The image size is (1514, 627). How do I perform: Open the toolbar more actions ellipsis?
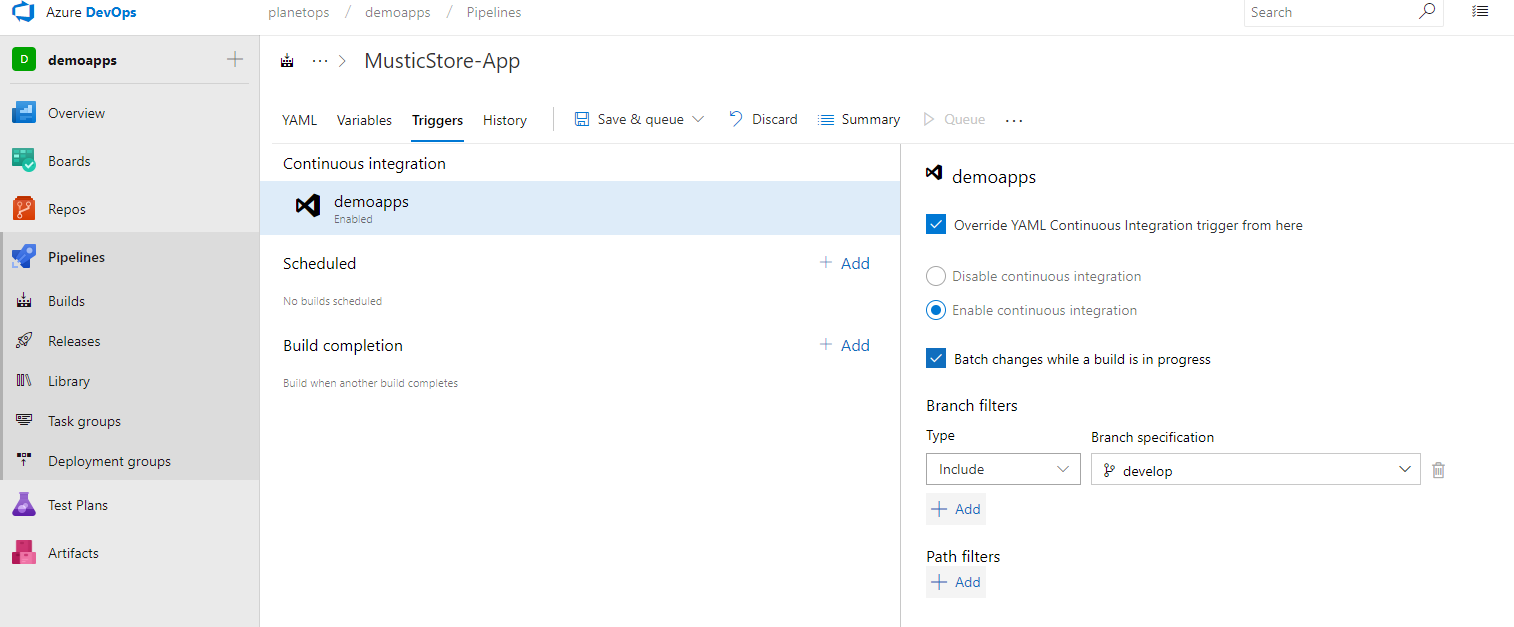[x=1014, y=120]
